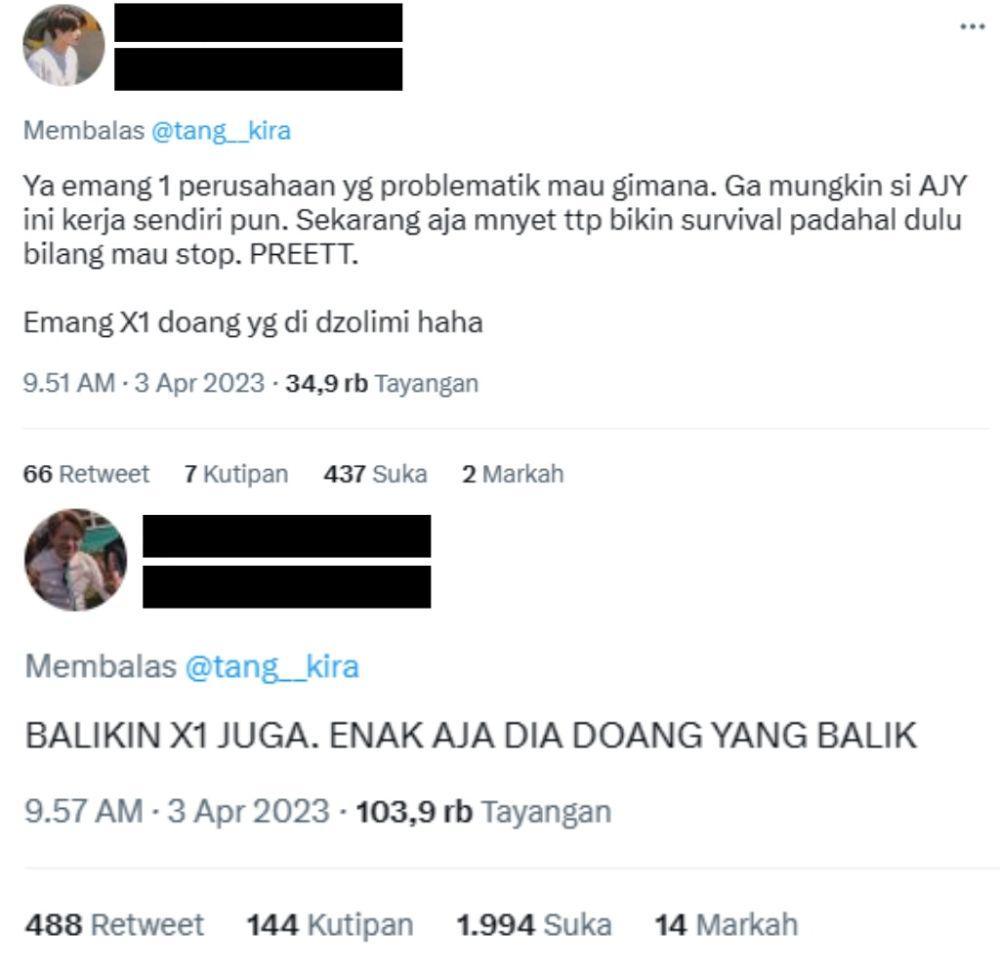Open 2 Markah bookmarks count
Screen dimensions: 1000x977
[x=513, y=474]
